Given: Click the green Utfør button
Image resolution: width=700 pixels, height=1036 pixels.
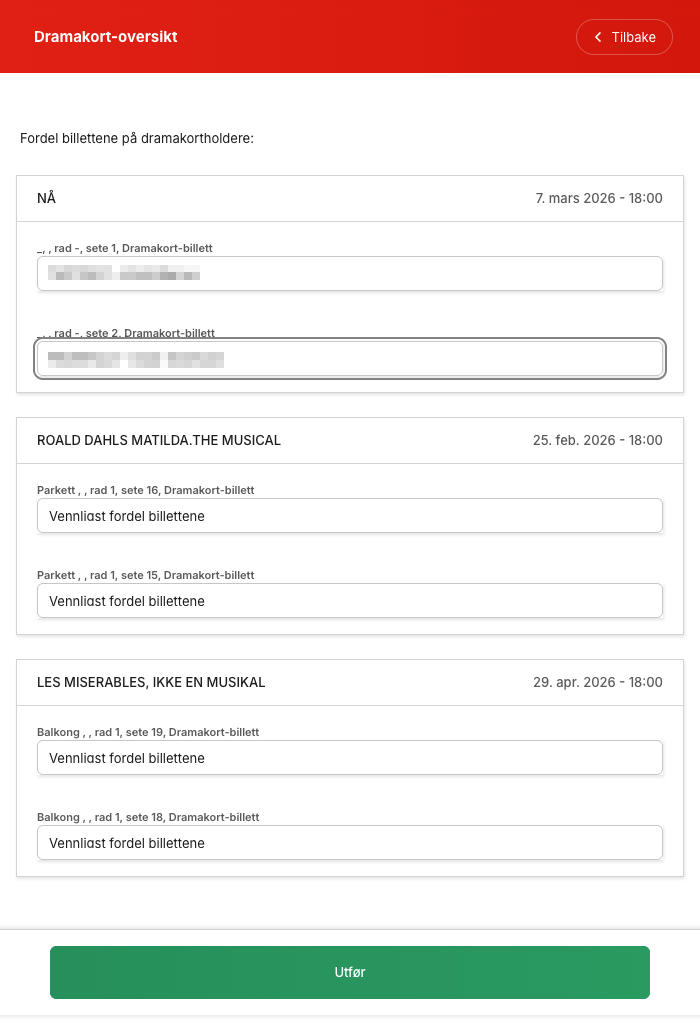Looking at the screenshot, I should [350, 972].
